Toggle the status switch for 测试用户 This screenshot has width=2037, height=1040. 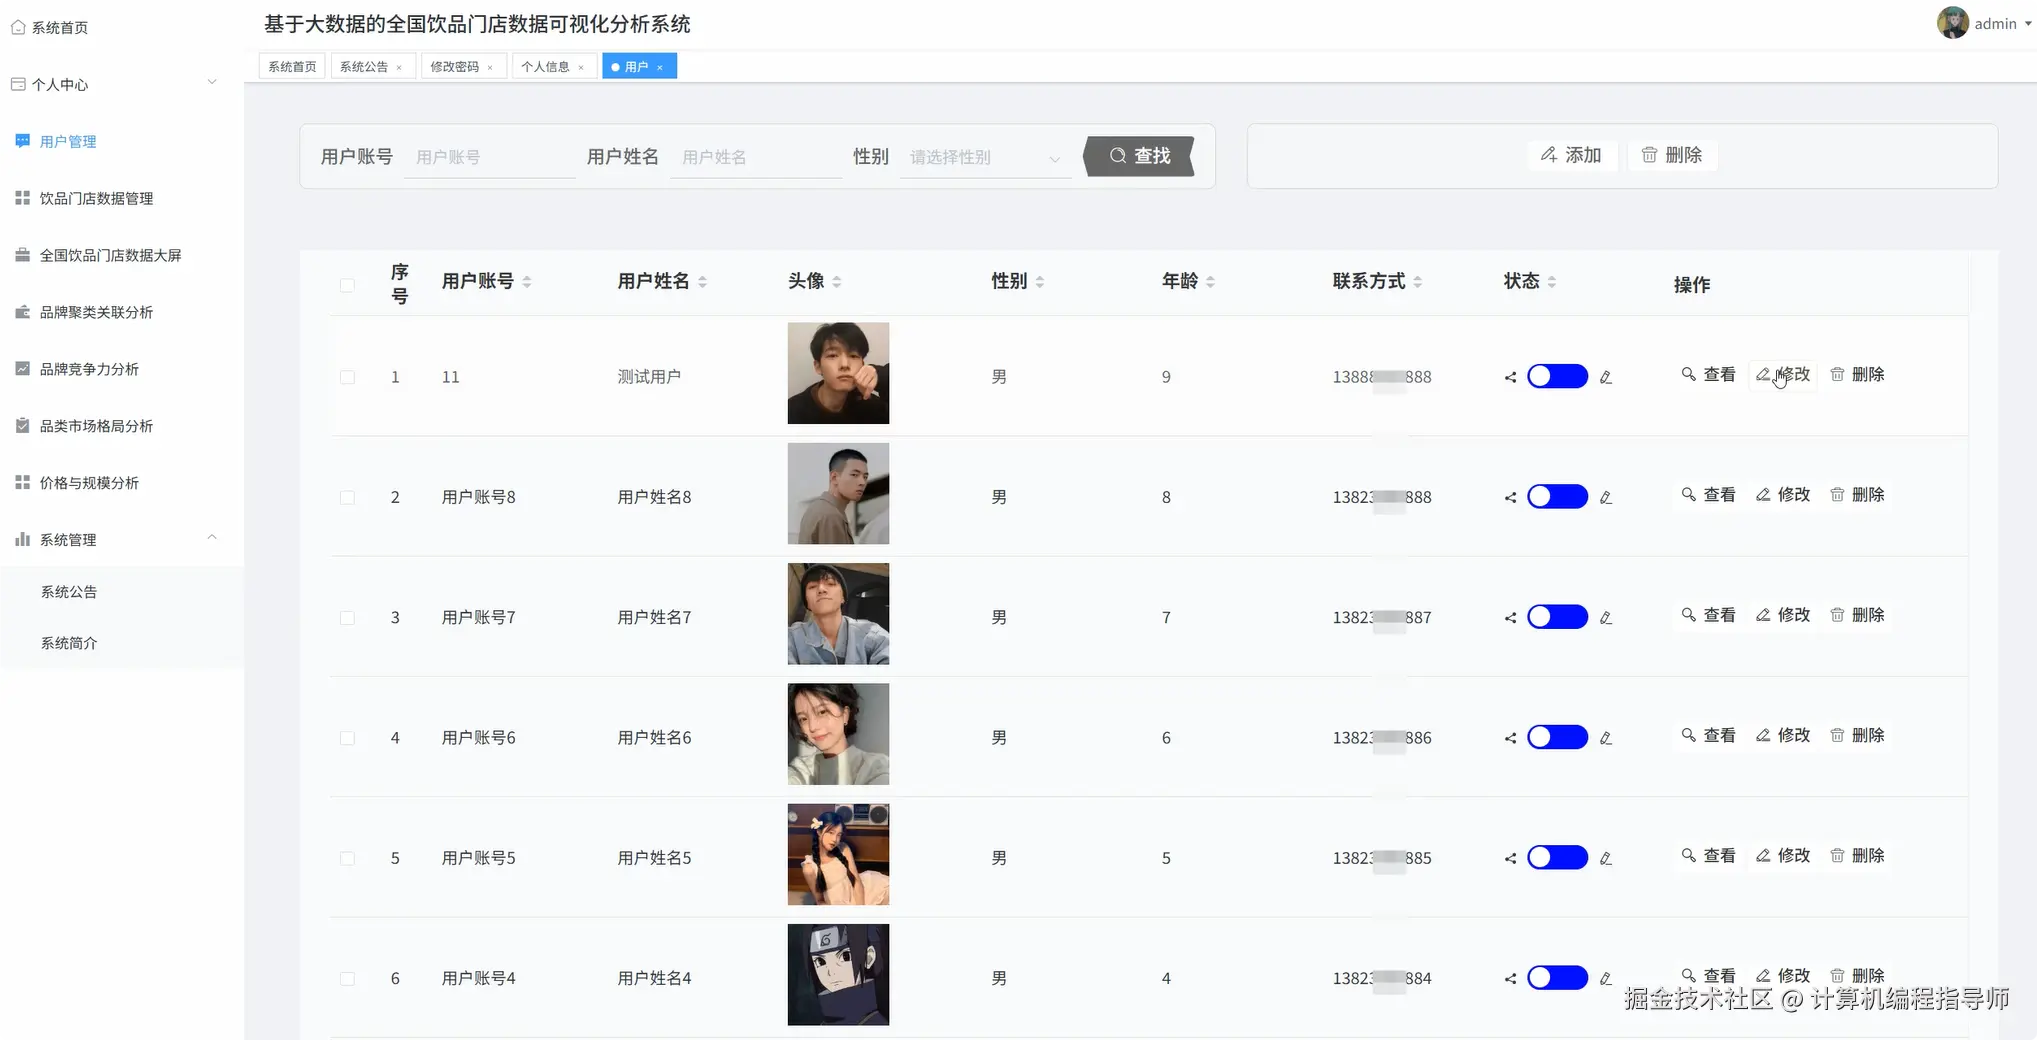1557,376
